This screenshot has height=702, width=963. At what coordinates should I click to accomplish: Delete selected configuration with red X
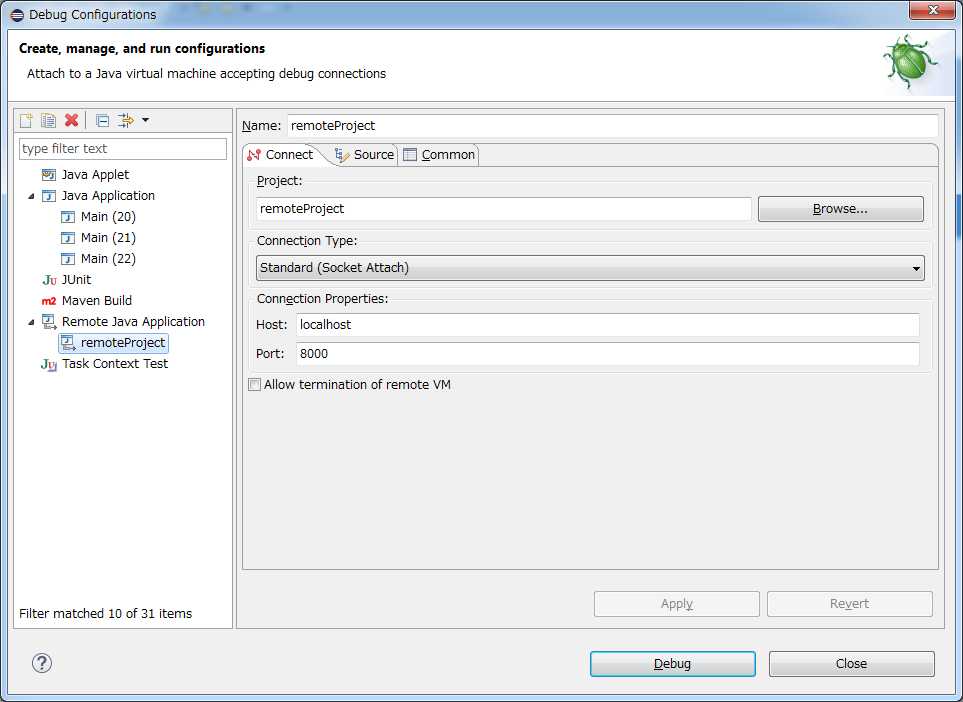pyautogui.click(x=72, y=120)
